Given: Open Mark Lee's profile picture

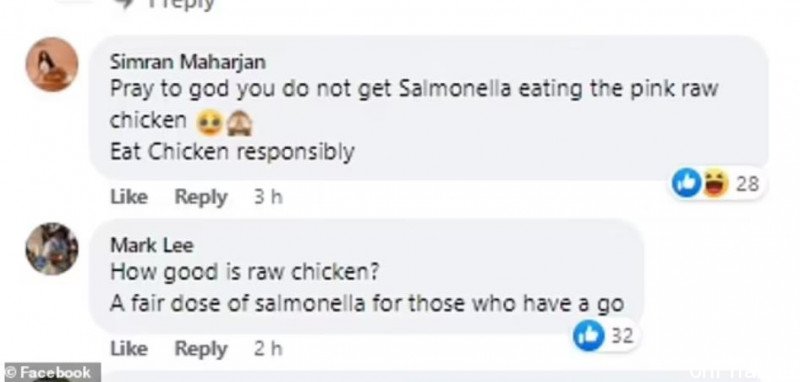Looking at the screenshot, I should (52, 249).
